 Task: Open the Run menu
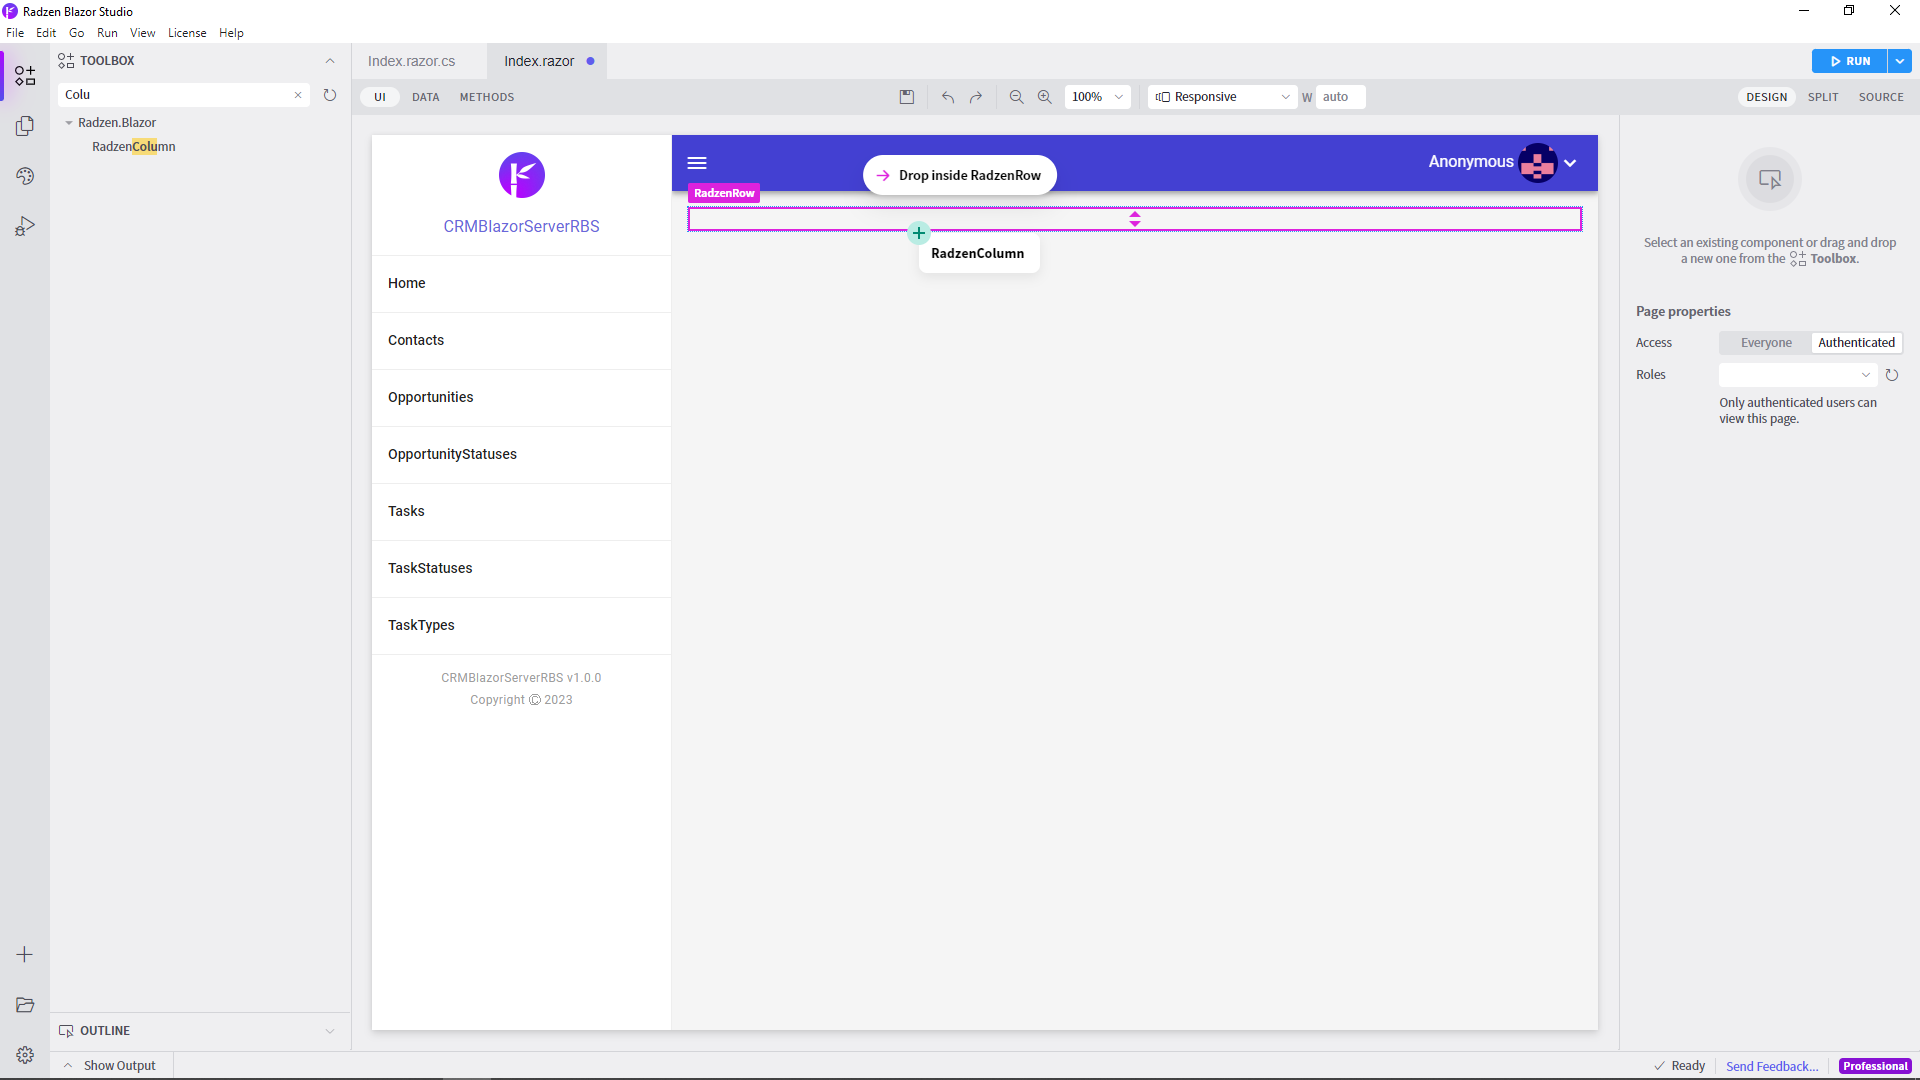(107, 33)
